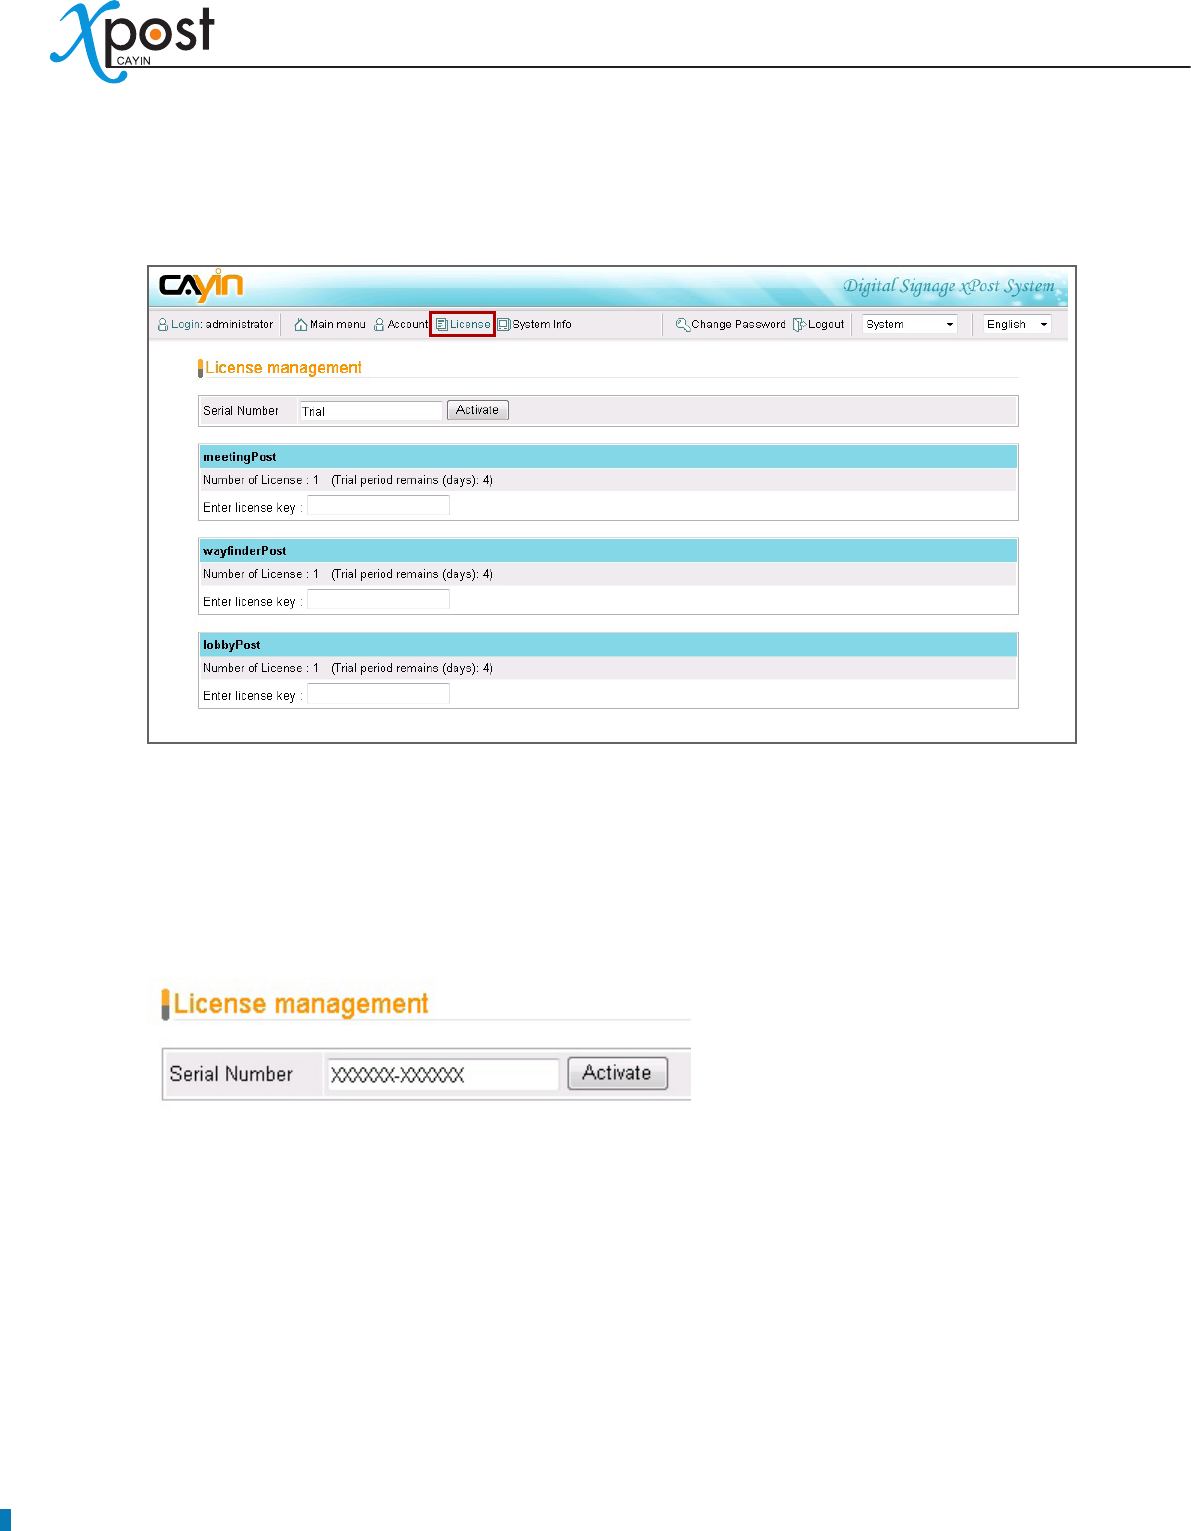Click the Serial Number field containing Trial

pyautogui.click(x=371, y=411)
